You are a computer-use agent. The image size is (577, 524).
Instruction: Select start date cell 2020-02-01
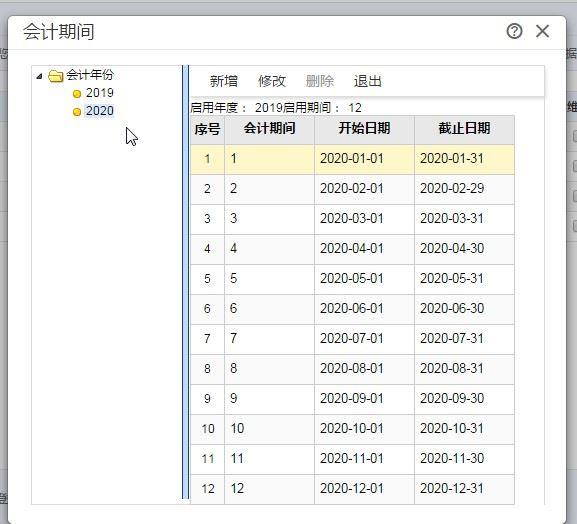[x=364, y=189]
